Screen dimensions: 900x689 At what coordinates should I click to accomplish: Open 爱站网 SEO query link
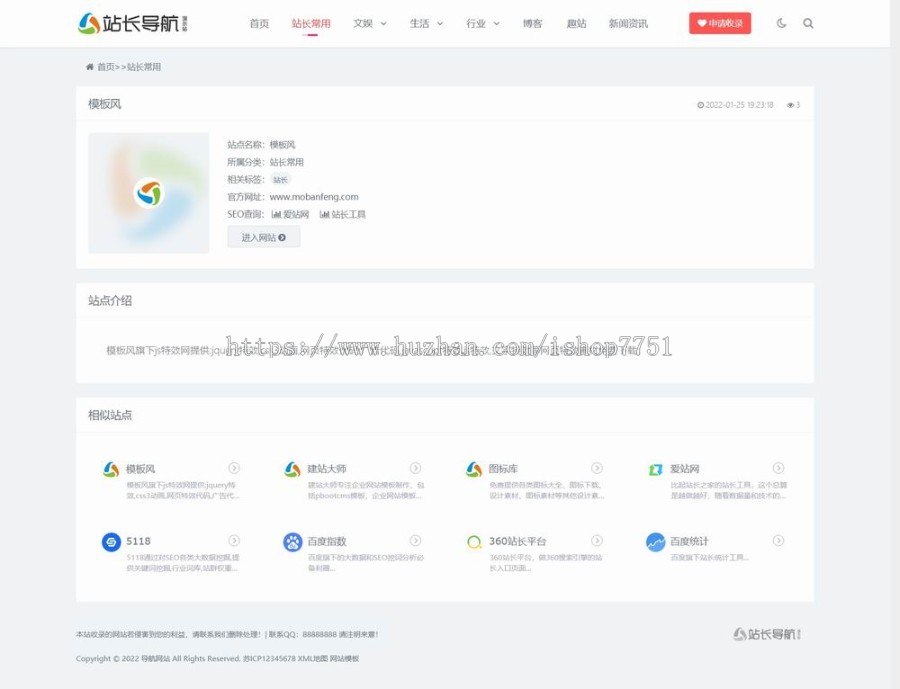(x=290, y=215)
